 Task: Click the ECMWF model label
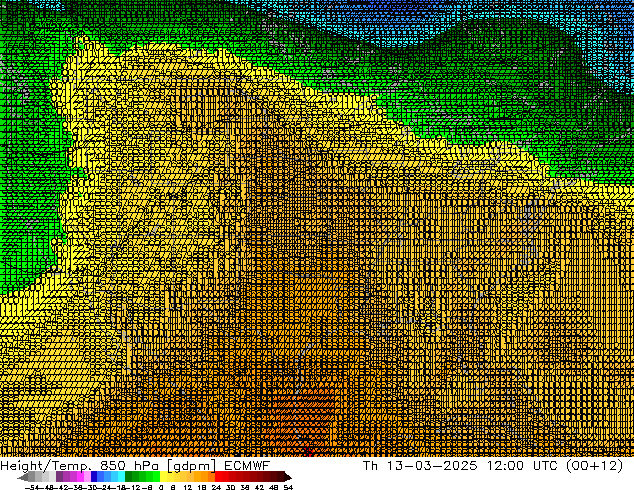click(x=247, y=466)
